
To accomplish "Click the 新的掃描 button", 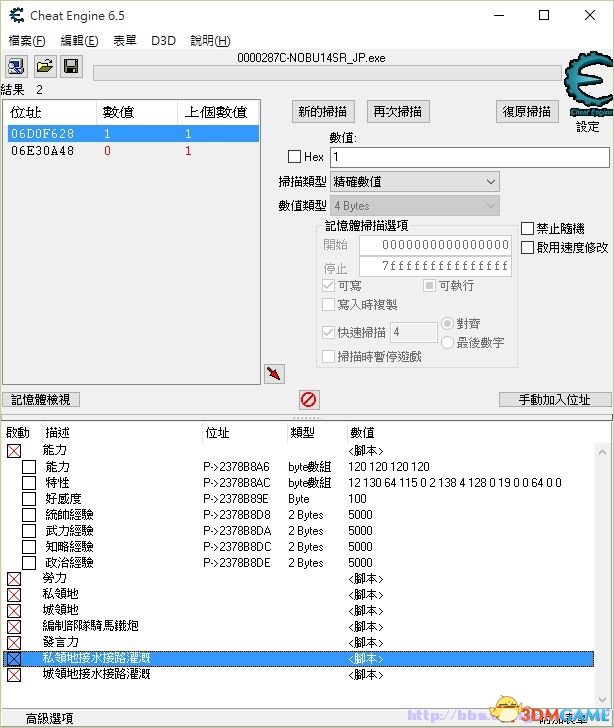I will click(x=323, y=111).
